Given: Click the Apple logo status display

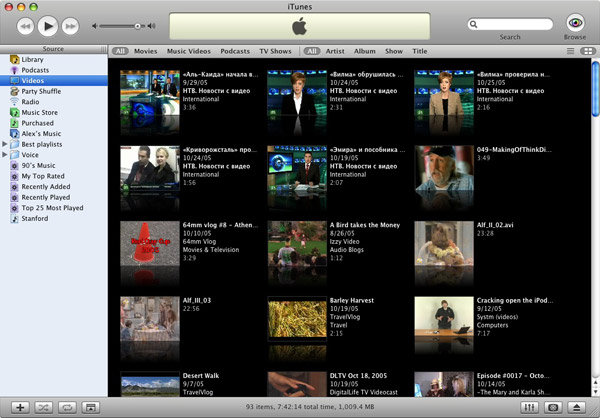Looking at the screenshot, I should tap(300, 26).
